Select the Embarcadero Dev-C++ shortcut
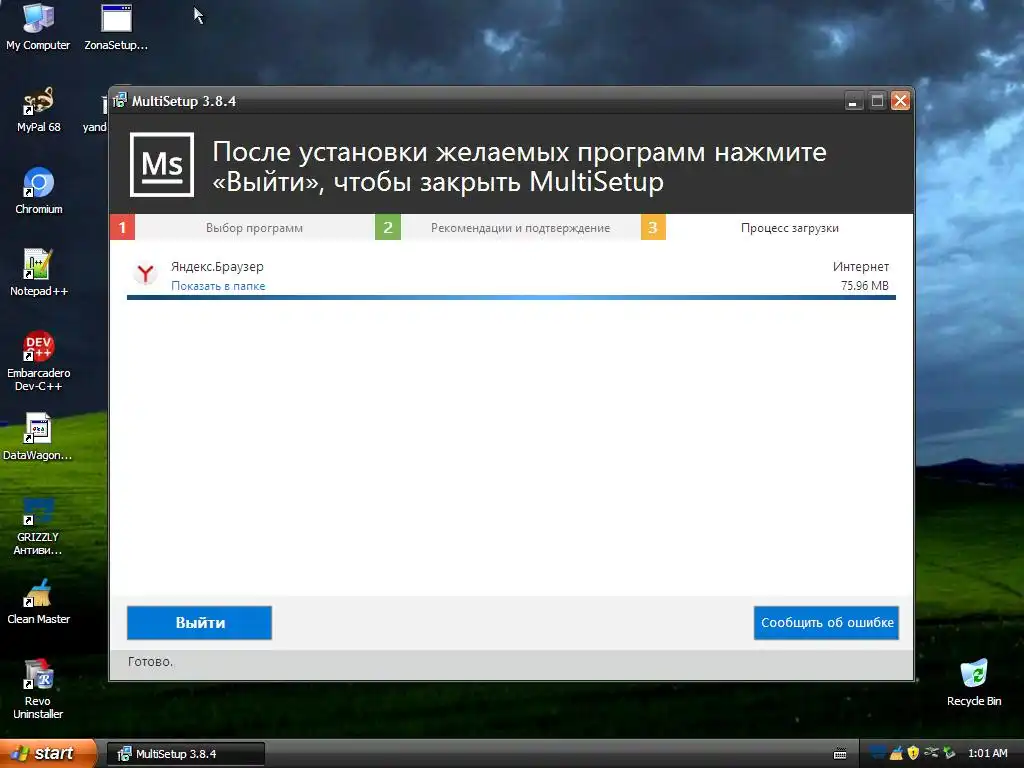The height and width of the screenshot is (768, 1024). pyautogui.click(x=38, y=361)
